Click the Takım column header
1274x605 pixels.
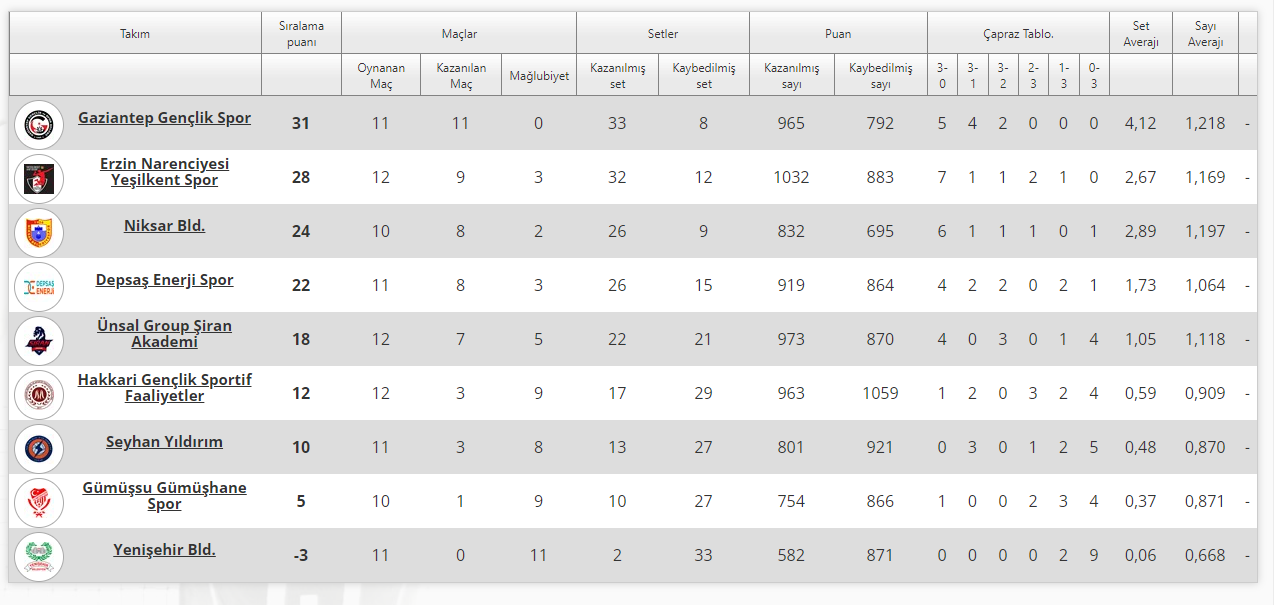[135, 34]
